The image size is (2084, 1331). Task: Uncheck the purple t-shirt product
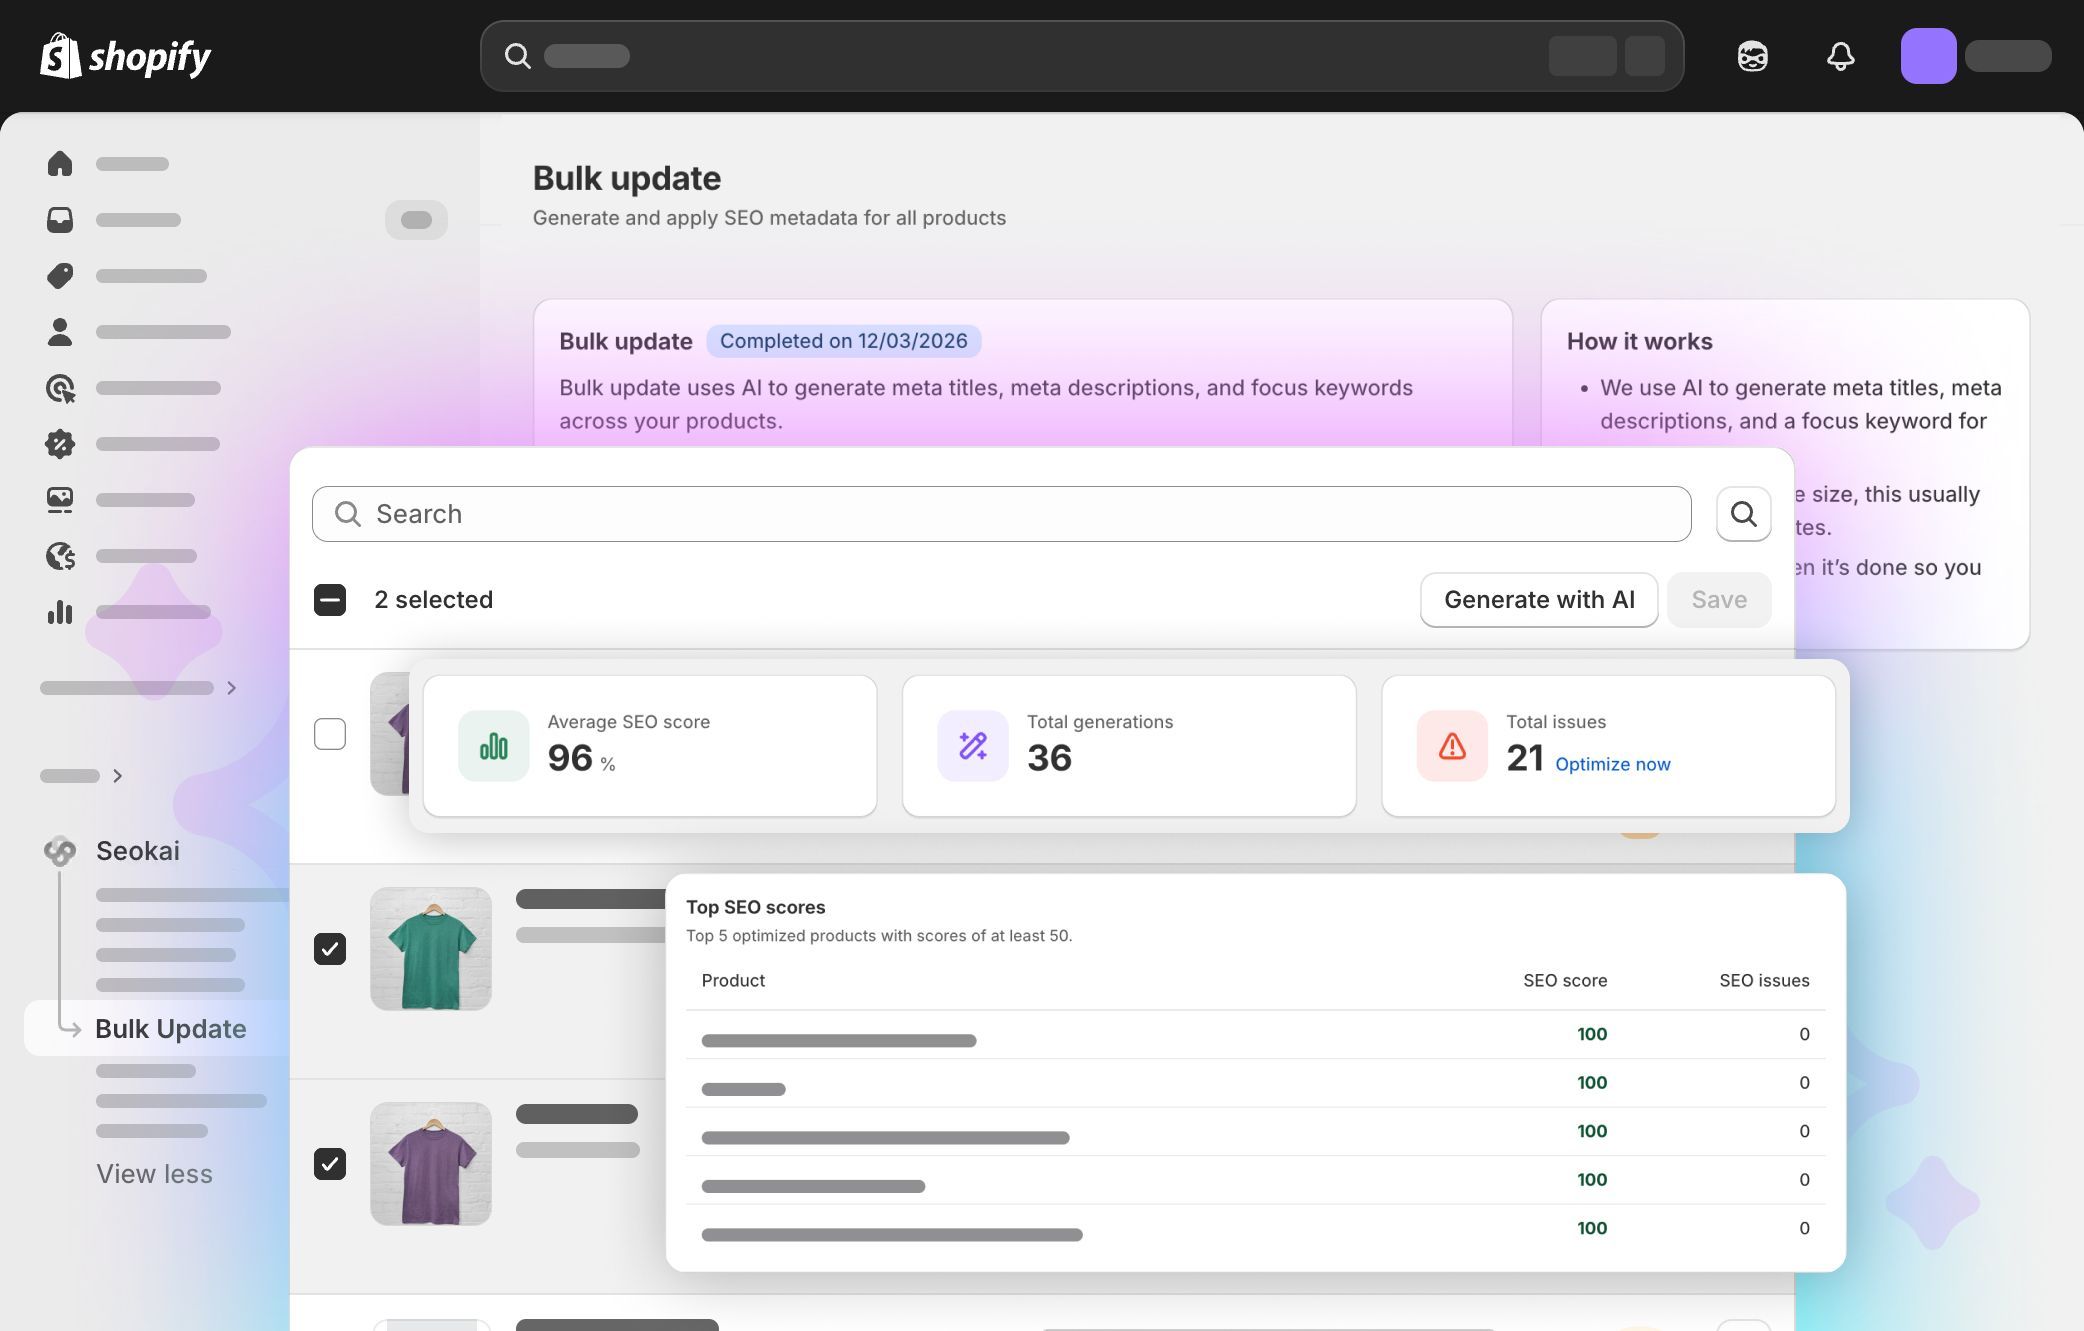[x=330, y=1163]
